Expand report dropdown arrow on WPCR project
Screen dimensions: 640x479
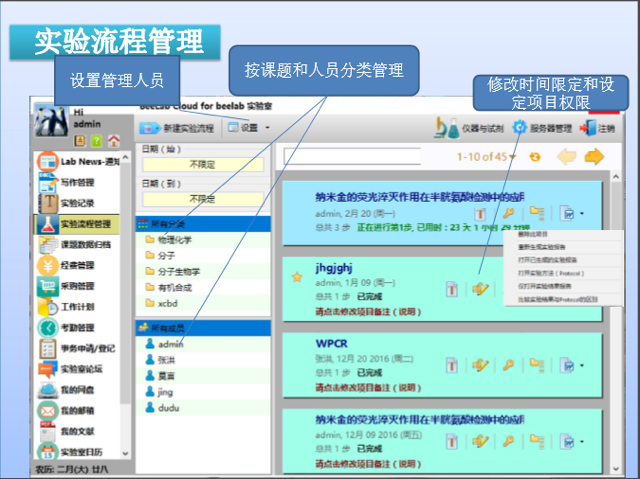coord(582,365)
